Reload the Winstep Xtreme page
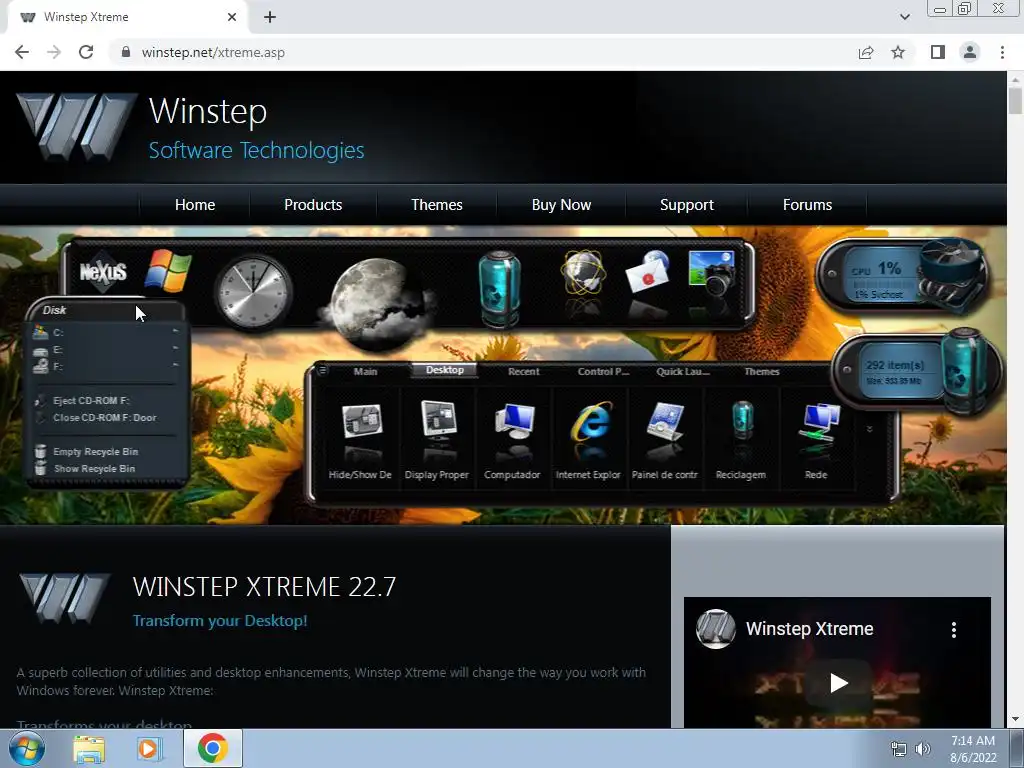Image resolution: width=1024 pixels, height=768 pixels. (x=86, y=52)
